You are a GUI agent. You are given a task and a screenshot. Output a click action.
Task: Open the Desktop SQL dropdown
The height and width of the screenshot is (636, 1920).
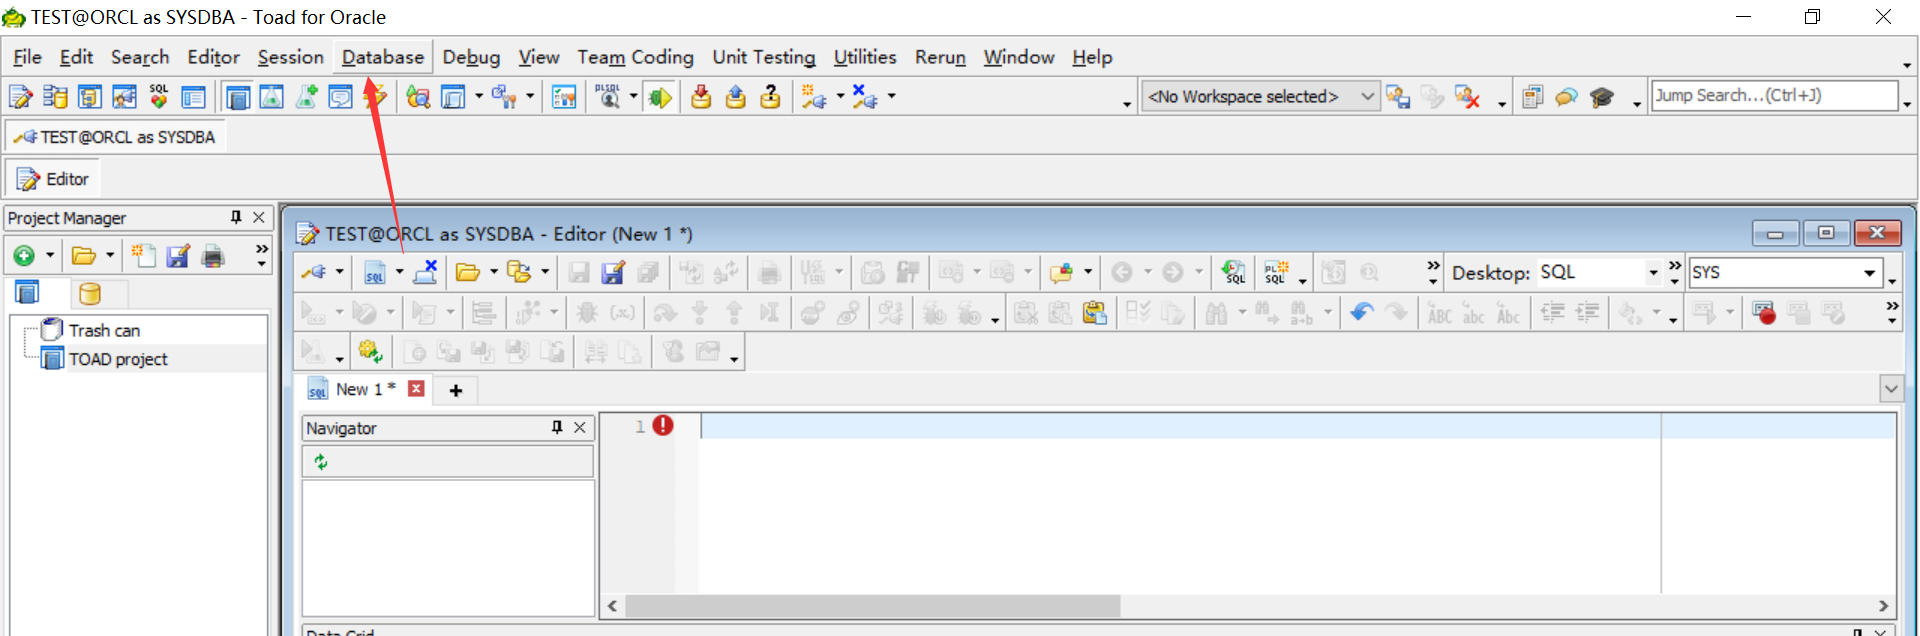[1653, 272]
